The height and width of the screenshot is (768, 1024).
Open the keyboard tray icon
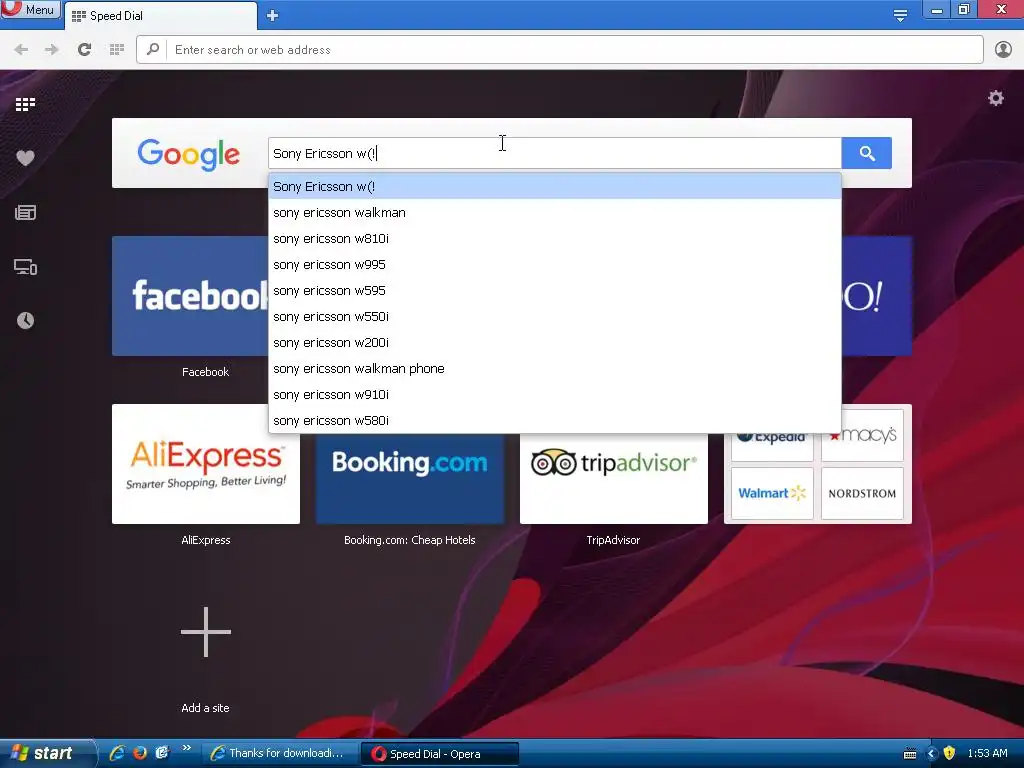(x=909, y=754)
